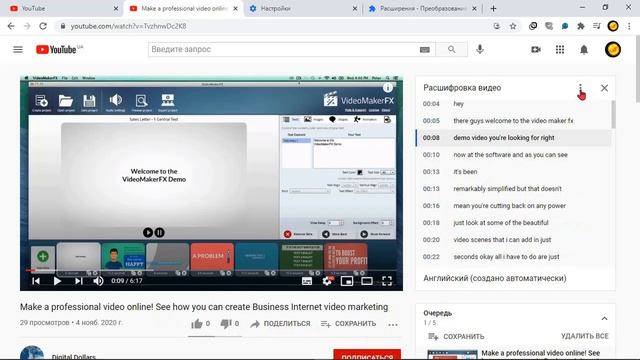Mute the video volume
Screen dimensions: 640x360
point(98,281)
